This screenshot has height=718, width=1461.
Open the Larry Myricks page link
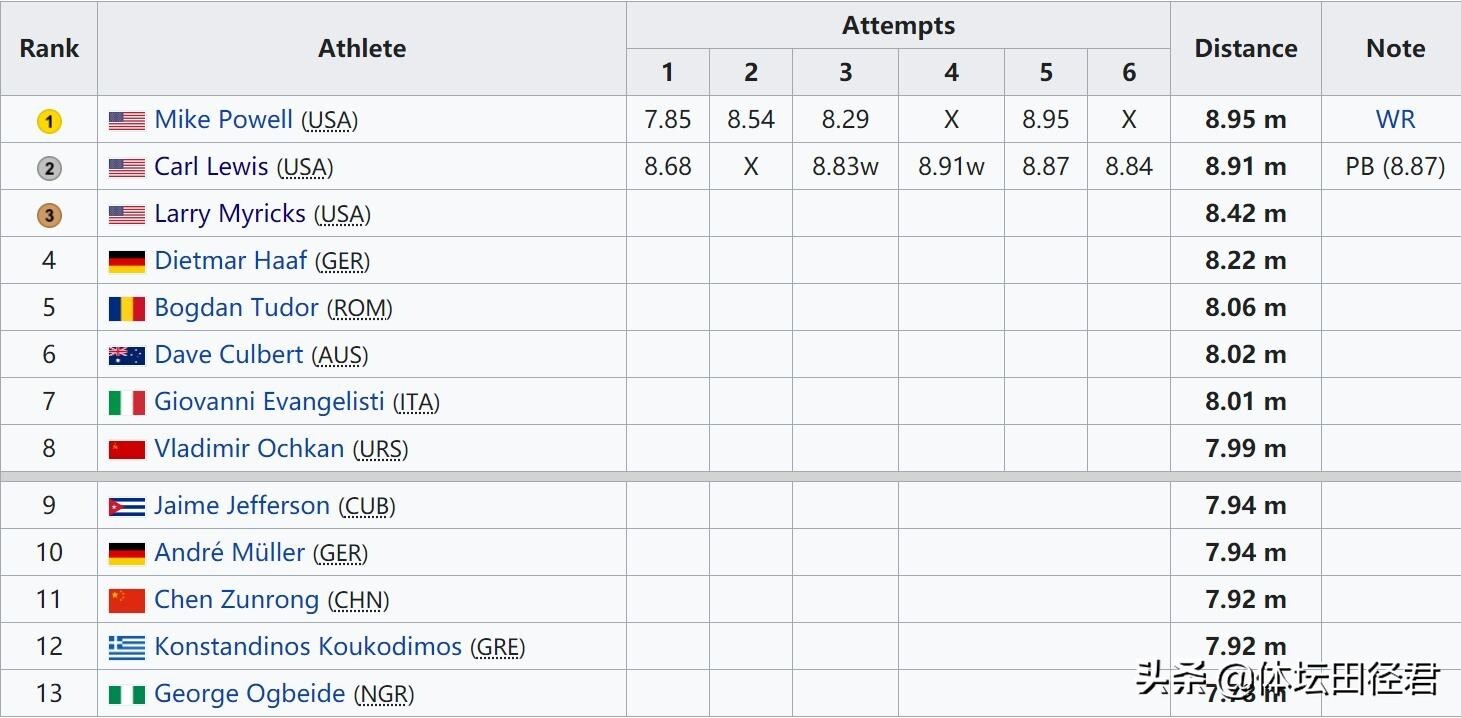(x=229, y=213)
